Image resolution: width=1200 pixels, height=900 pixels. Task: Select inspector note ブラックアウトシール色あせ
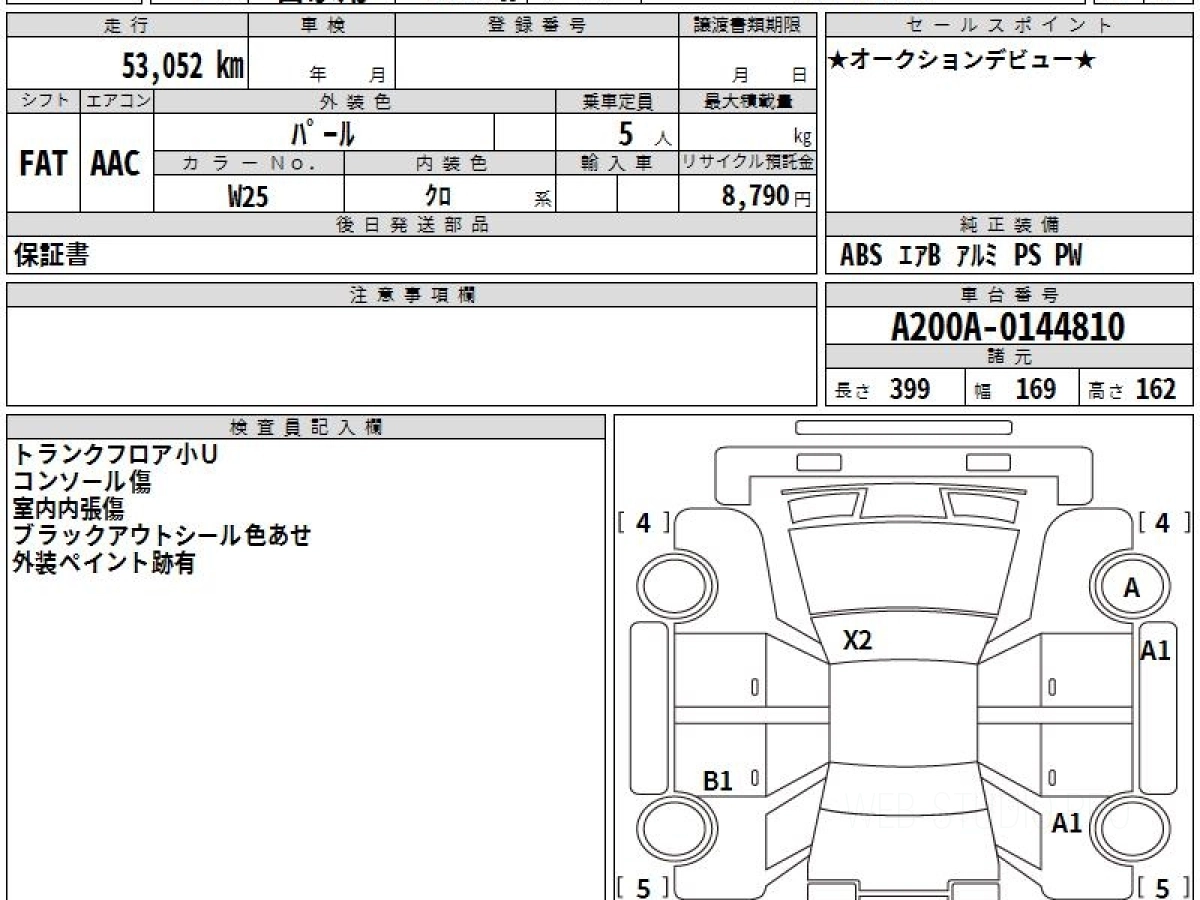pyautogui.click(x=162, y=535)
